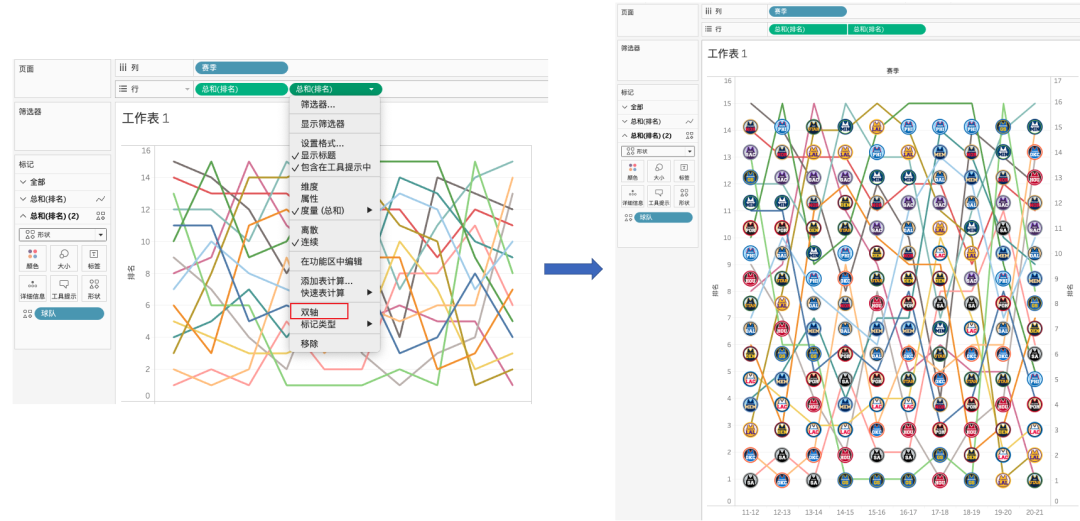Click the 详细信息 marks button in right window
Screen dimensions: 1080x521
click(x=632, y=196)
